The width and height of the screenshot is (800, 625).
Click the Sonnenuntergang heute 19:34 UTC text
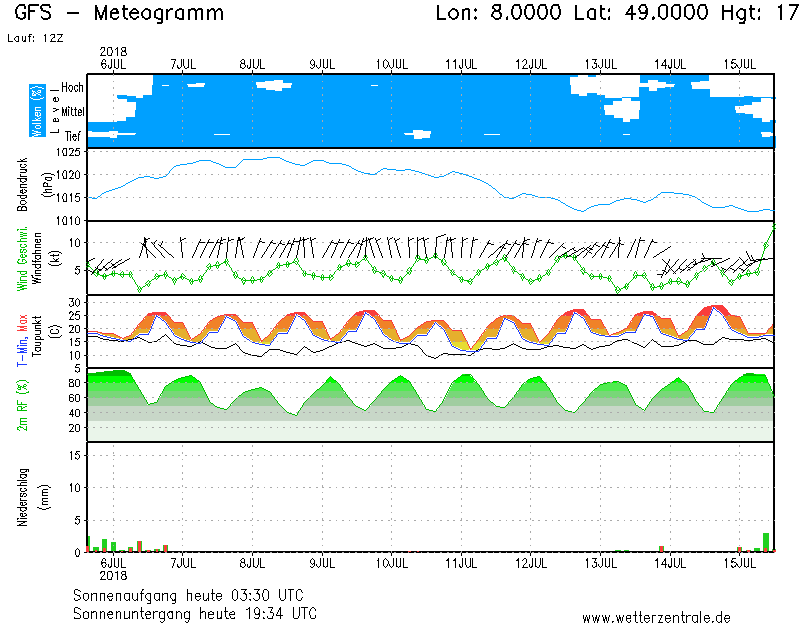195,612
